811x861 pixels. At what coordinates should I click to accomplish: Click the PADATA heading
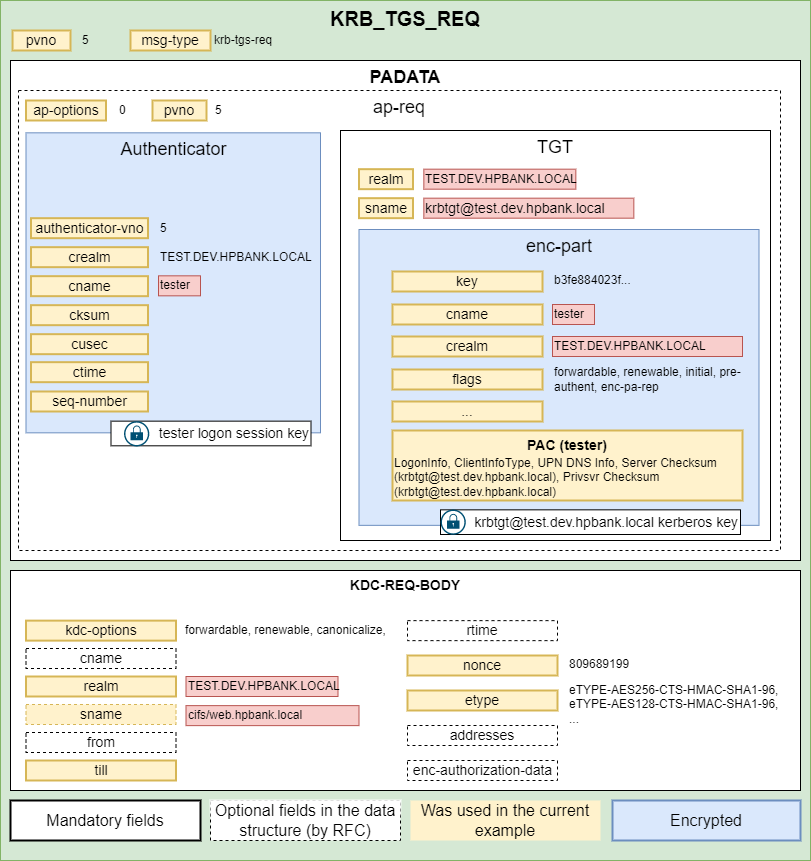pos(405,77)
